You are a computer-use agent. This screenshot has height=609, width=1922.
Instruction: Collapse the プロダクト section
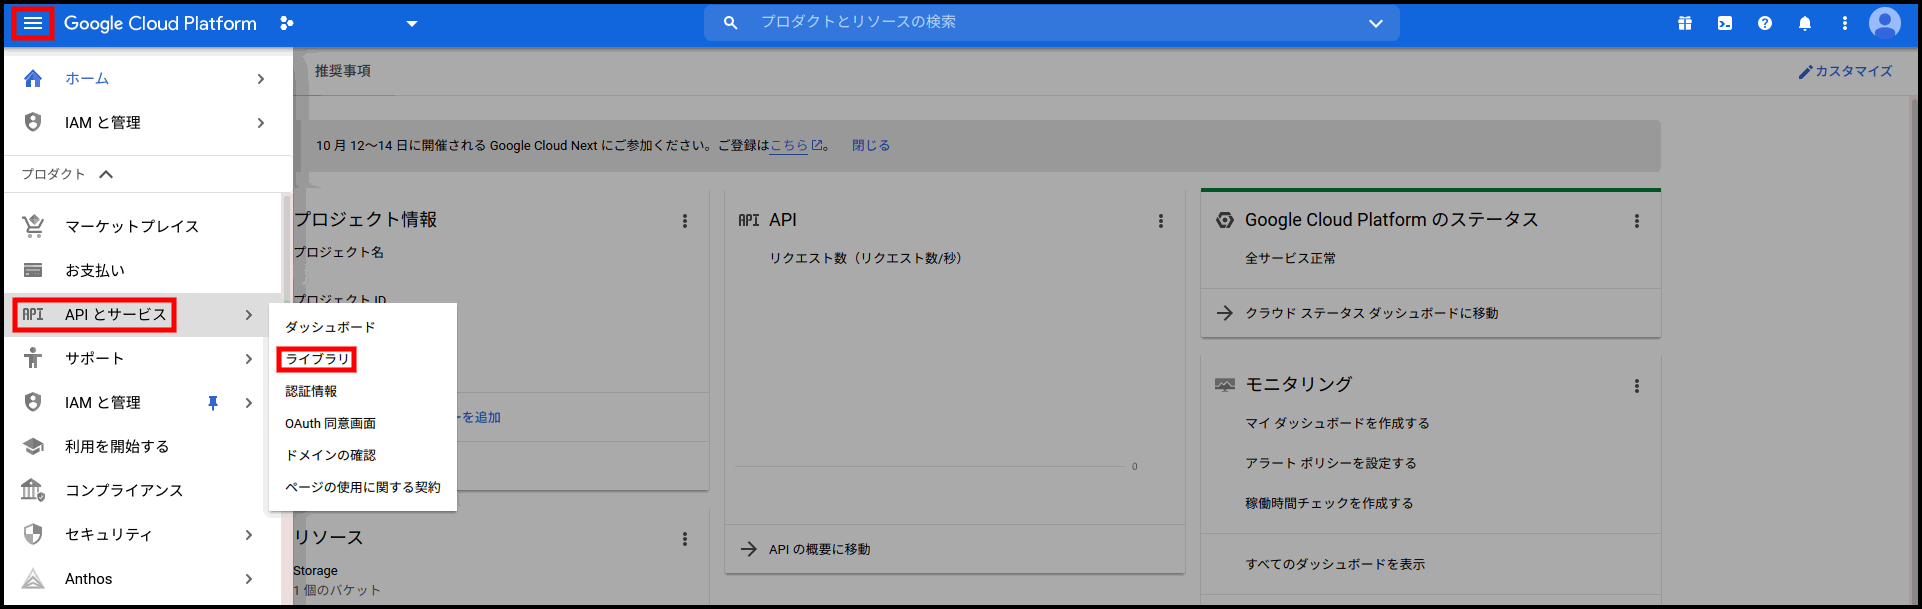(68, 174)
